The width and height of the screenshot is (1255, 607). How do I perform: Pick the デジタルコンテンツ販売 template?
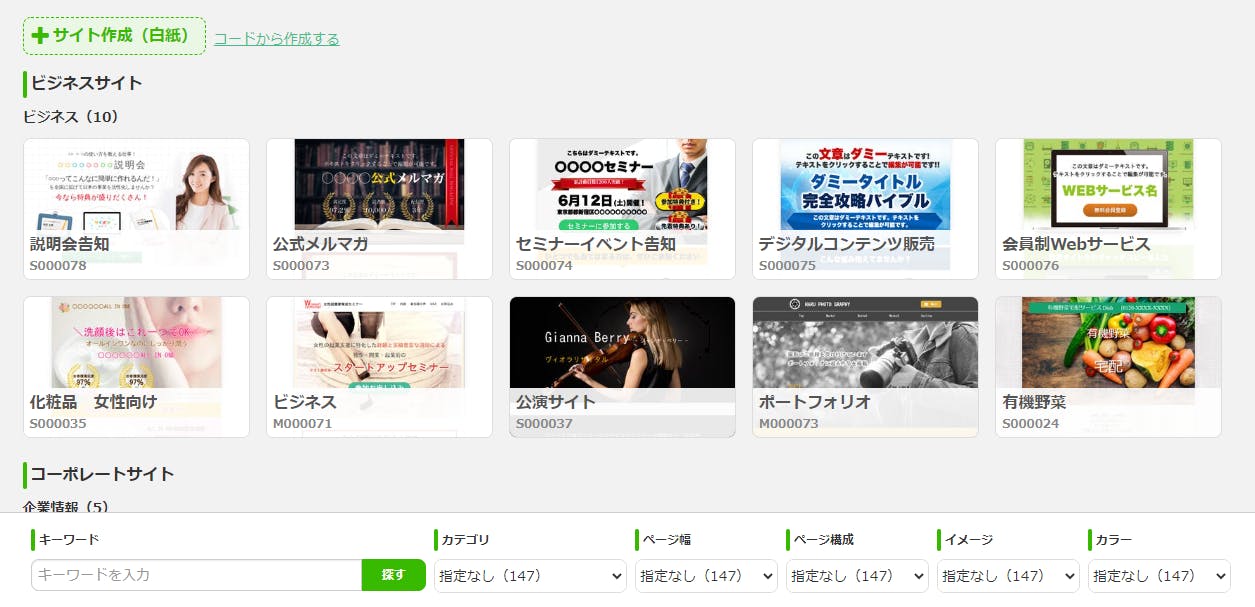point(865,208)
